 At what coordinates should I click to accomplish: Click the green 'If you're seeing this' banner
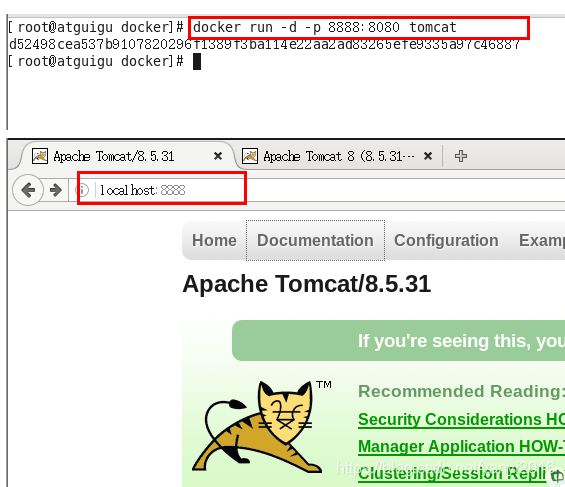point(399,340)
